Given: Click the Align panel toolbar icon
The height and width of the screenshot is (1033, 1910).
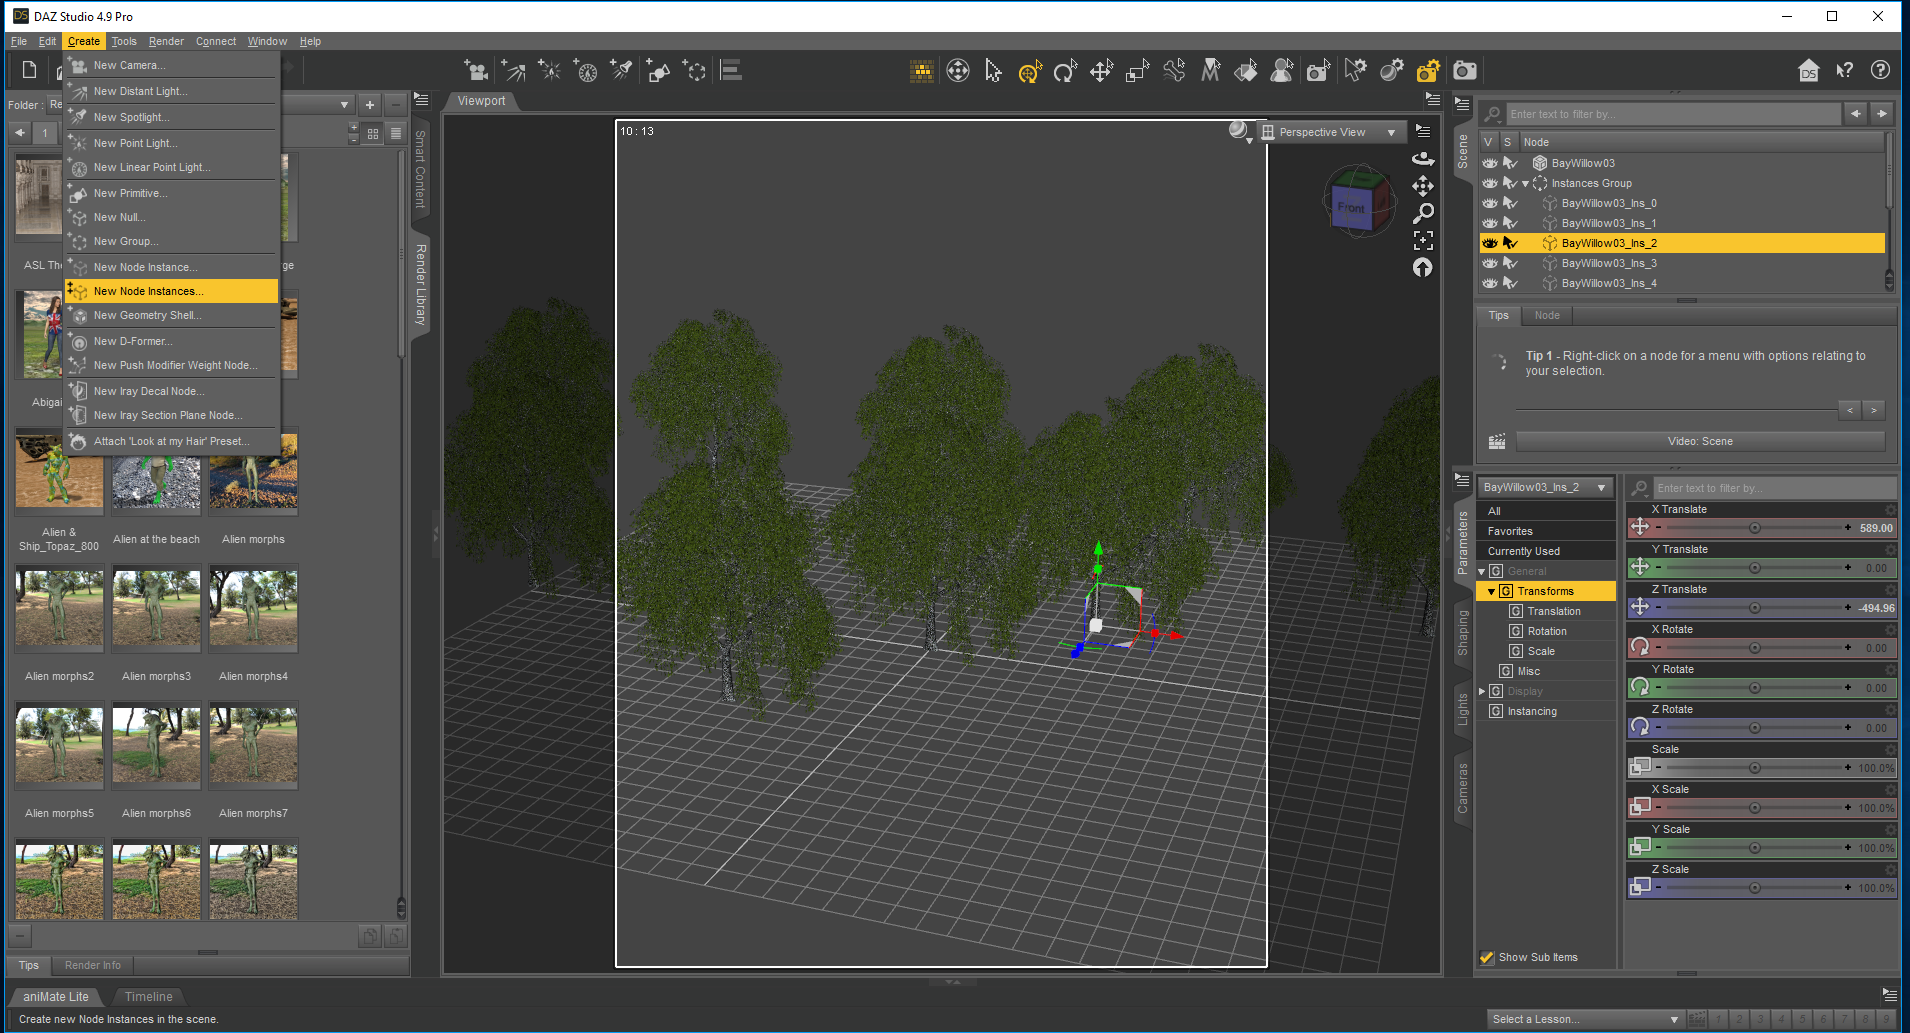Looking at the screenshot, I should 731,70.
